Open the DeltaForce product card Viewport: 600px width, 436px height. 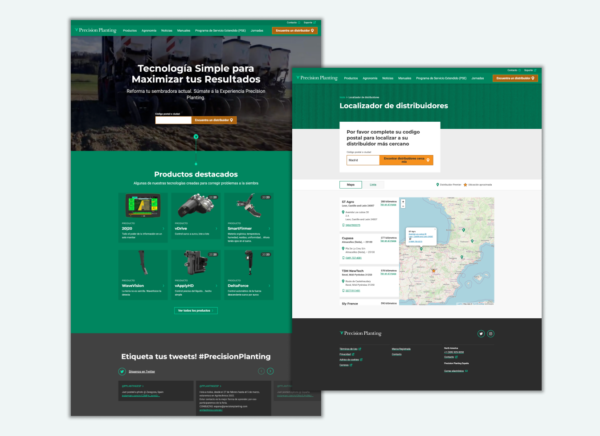tap(249, 274)
